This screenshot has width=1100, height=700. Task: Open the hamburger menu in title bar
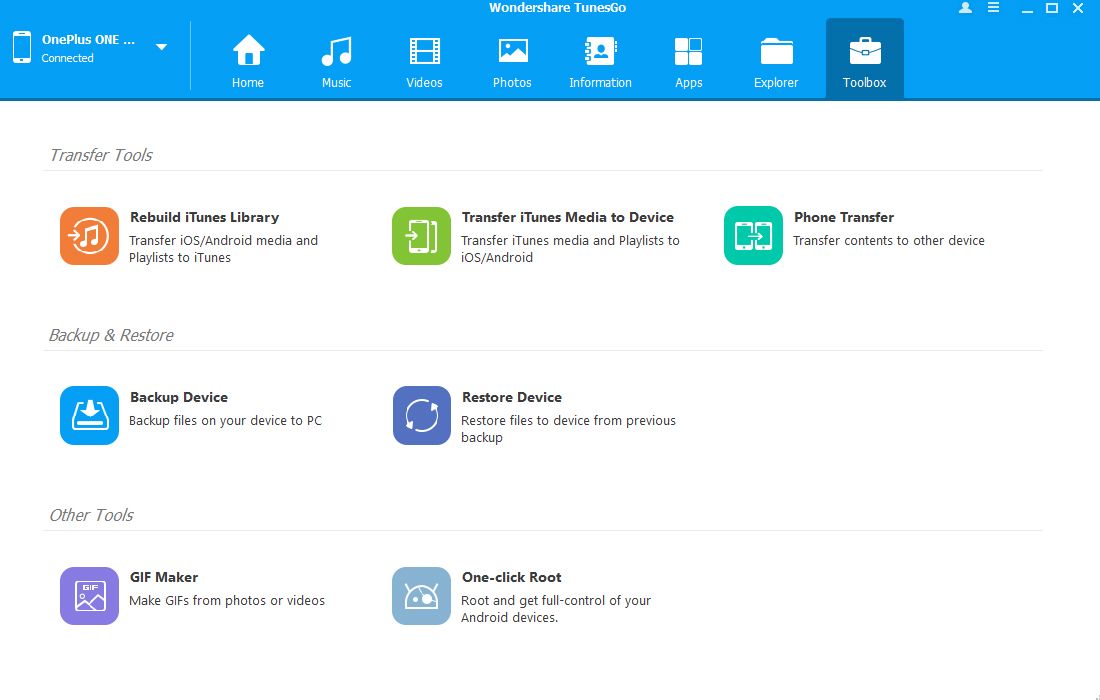coord(993,8)
